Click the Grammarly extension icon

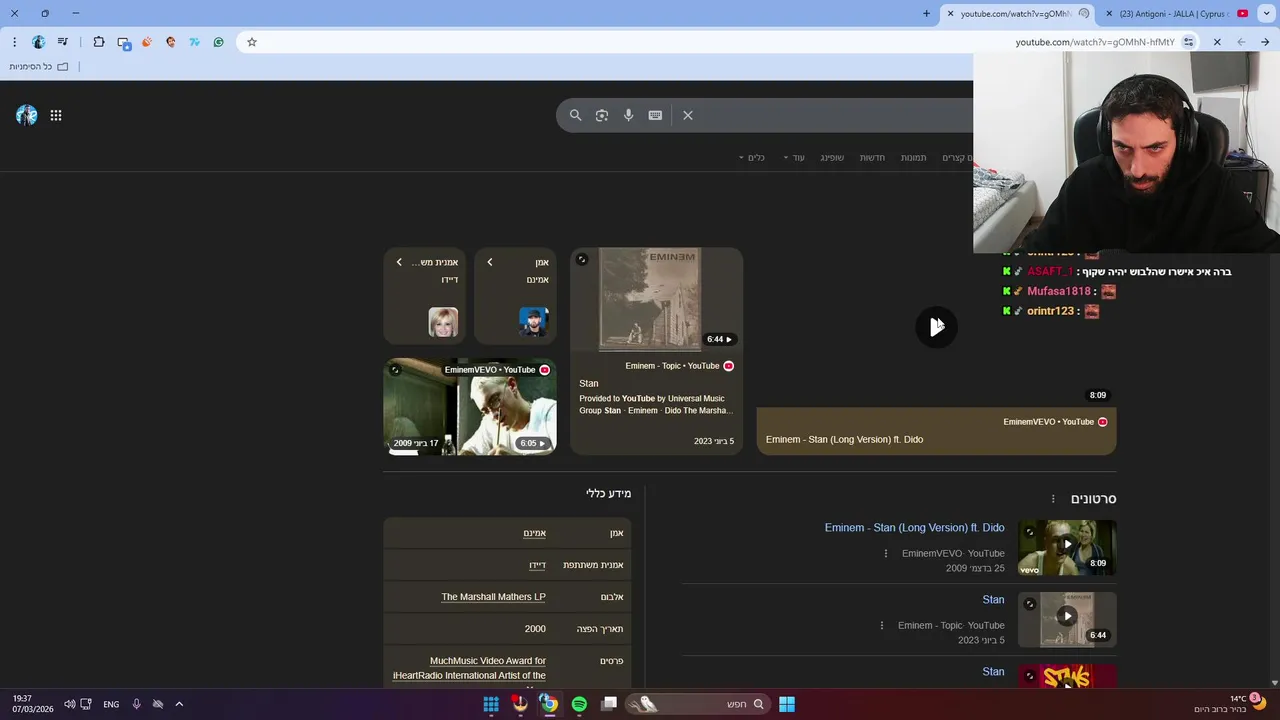pos(219,42)
